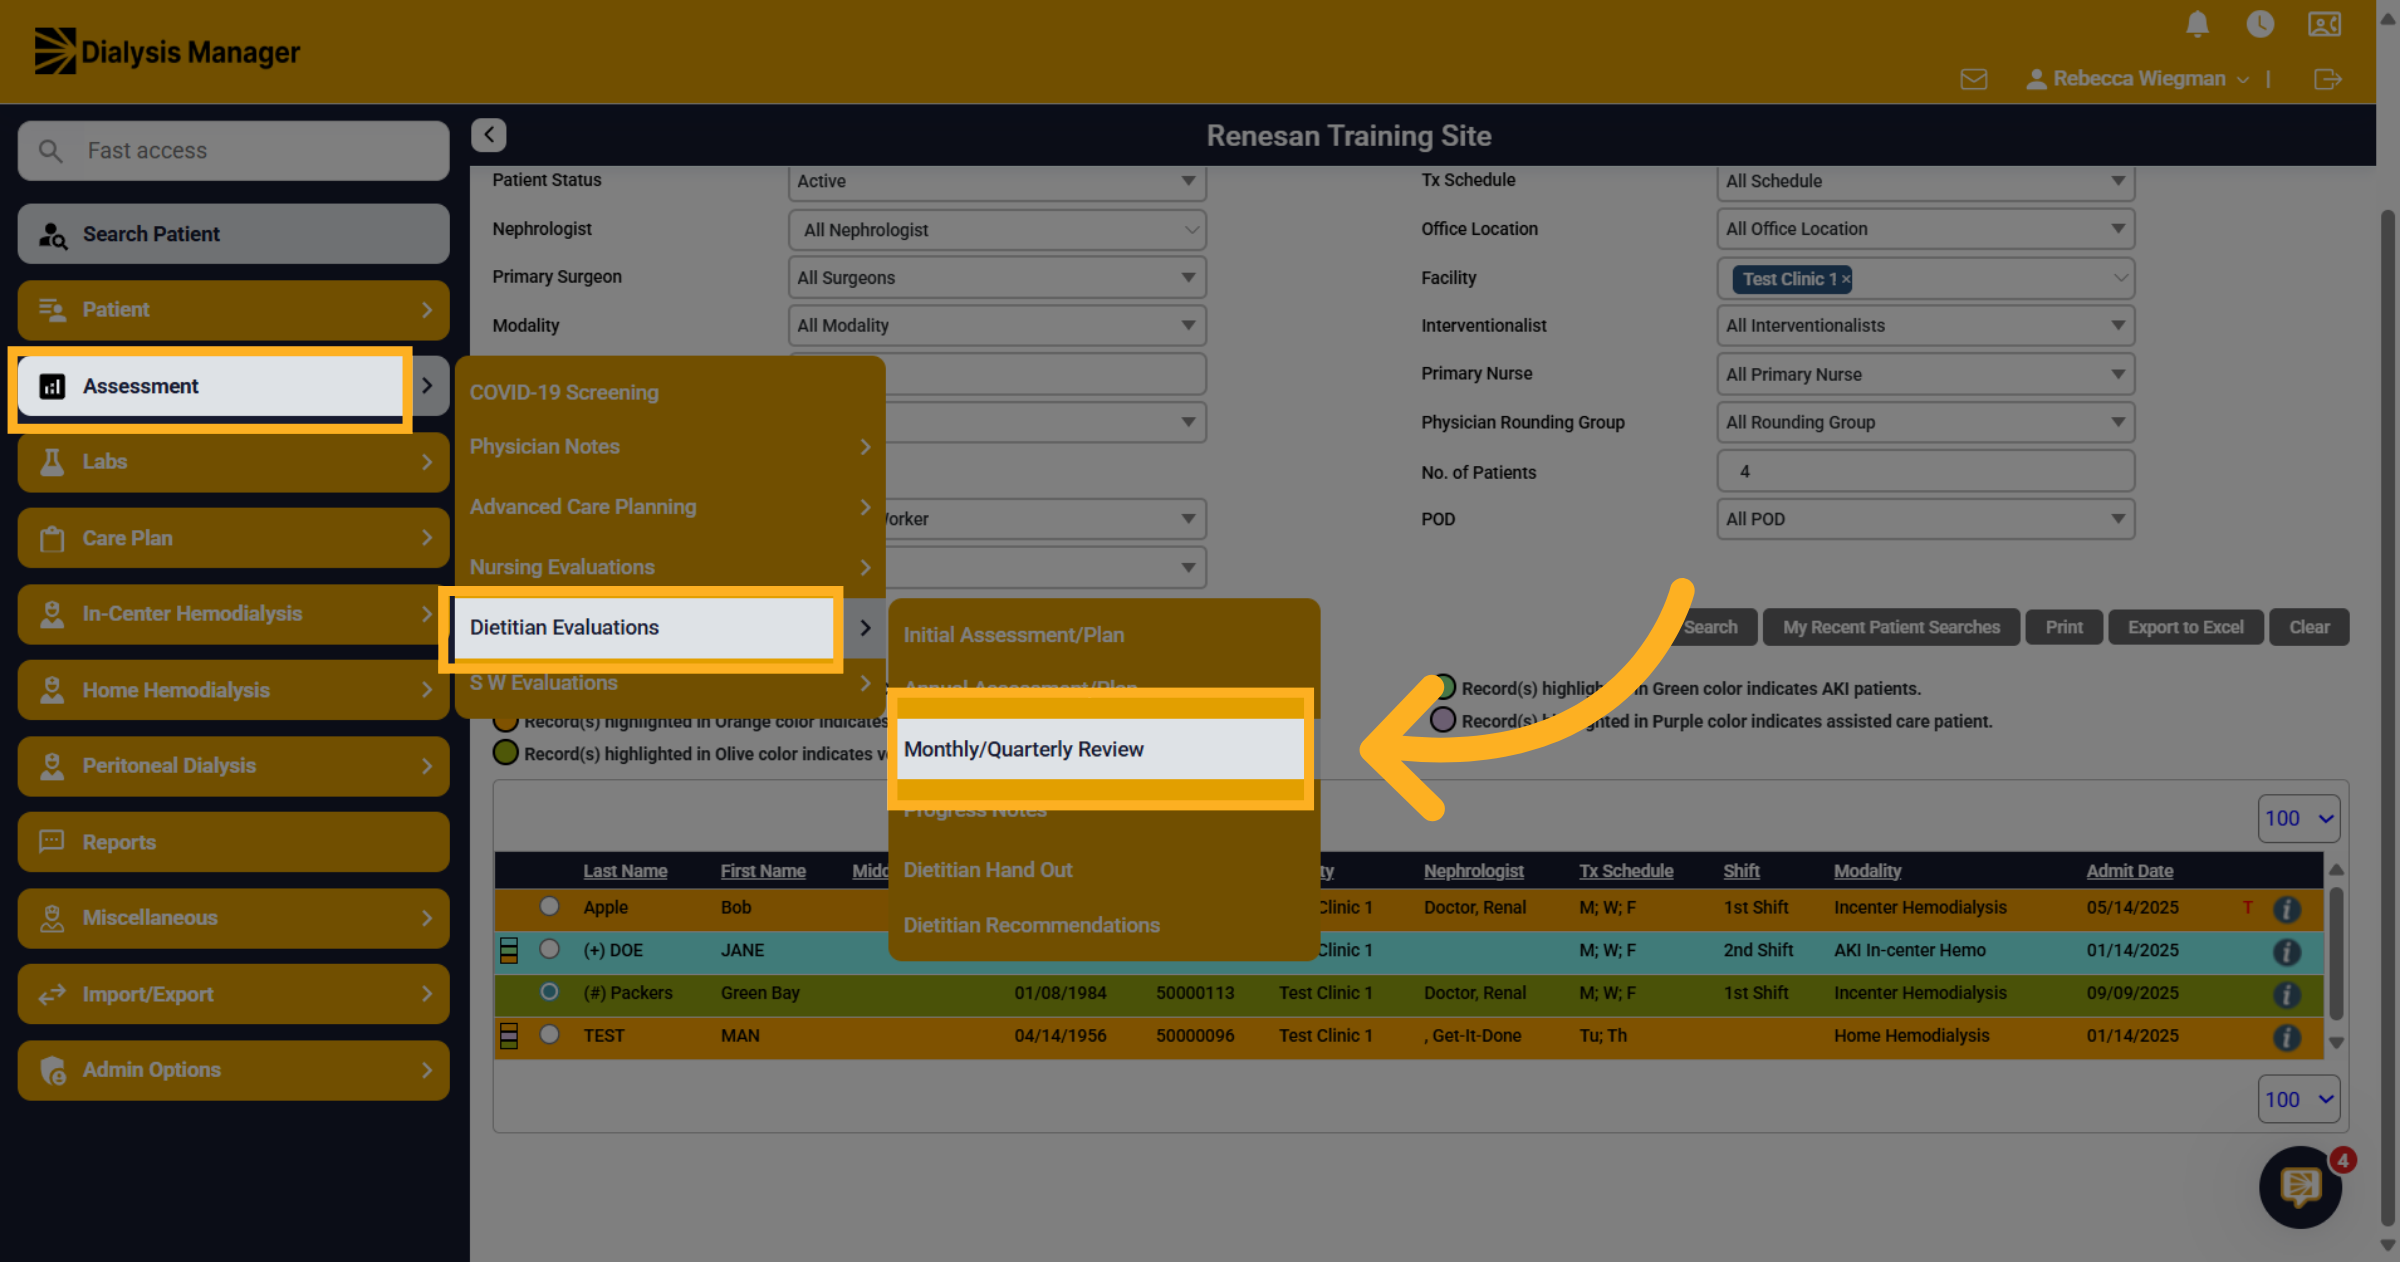
Task: Click the logout icon beside the user name
Action: click(2327, 79)
